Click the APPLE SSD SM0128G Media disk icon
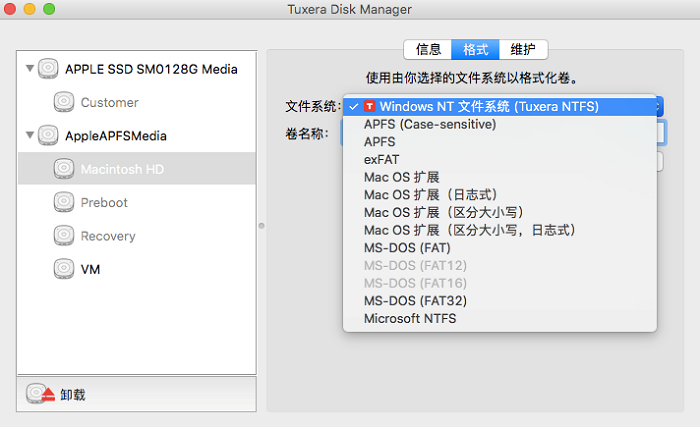 click(x=48, y=69)
